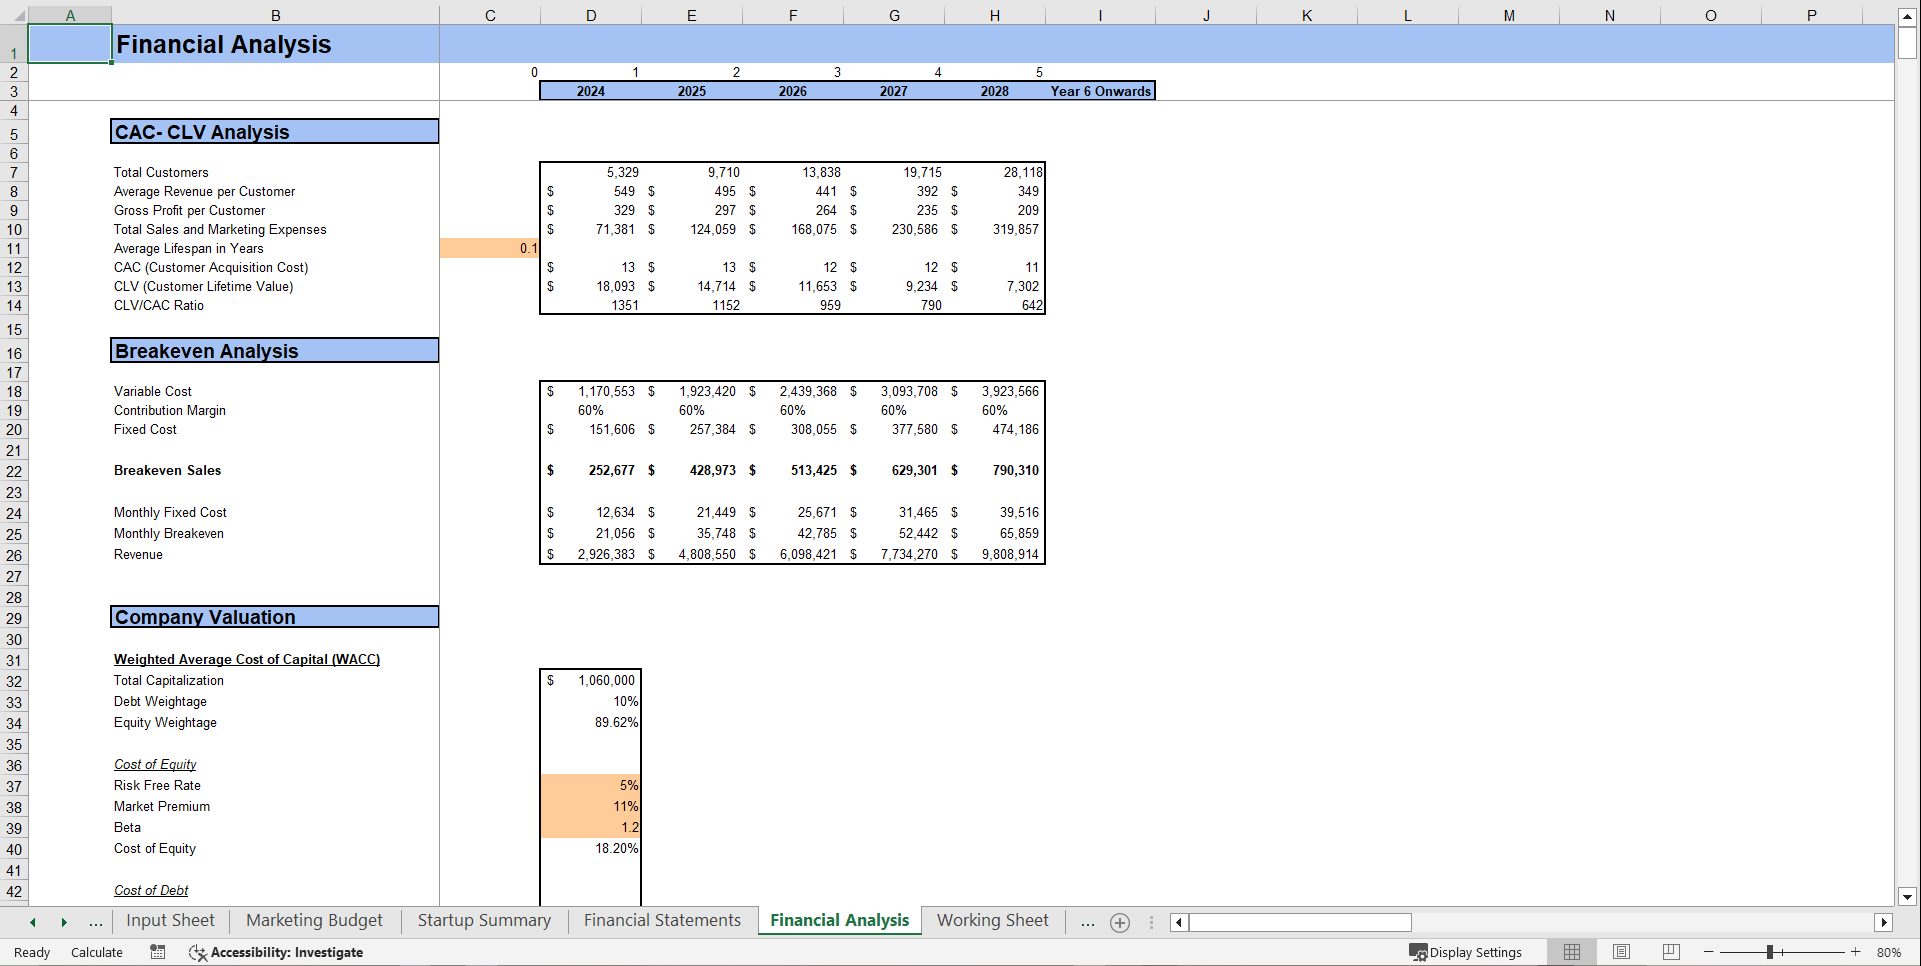Select the Marketing Budget sheet
The width and height of the screenshot is (1921, 966).
314,920
